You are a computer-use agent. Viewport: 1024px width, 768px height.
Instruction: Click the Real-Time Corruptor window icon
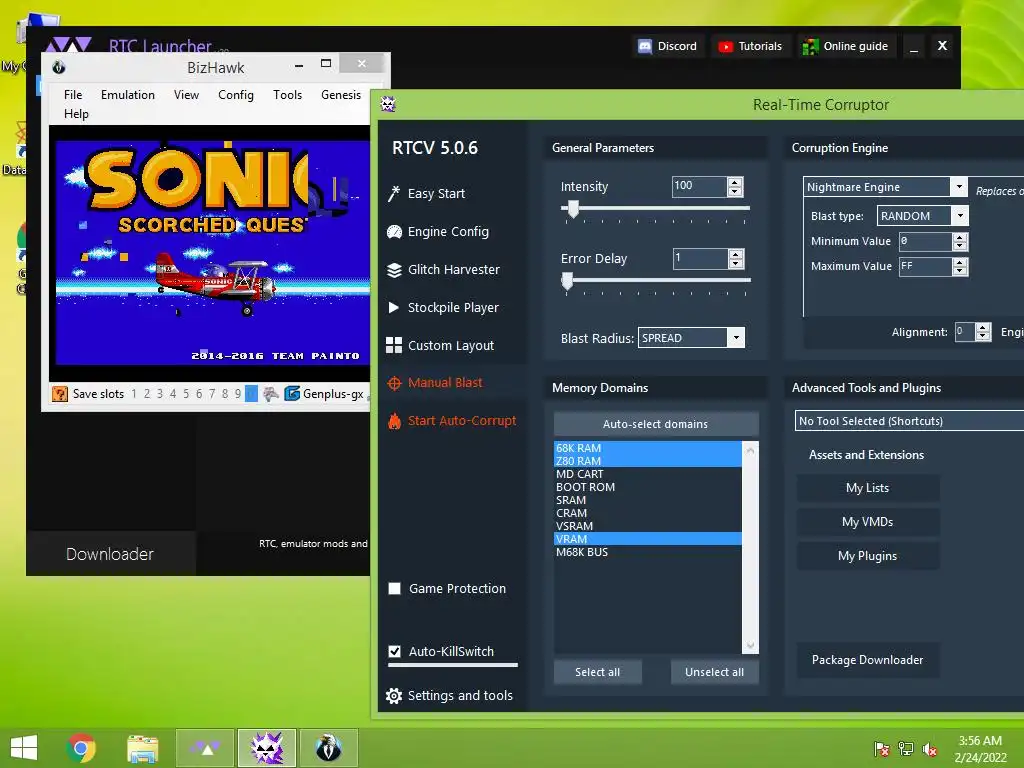(x=388, y=104)
